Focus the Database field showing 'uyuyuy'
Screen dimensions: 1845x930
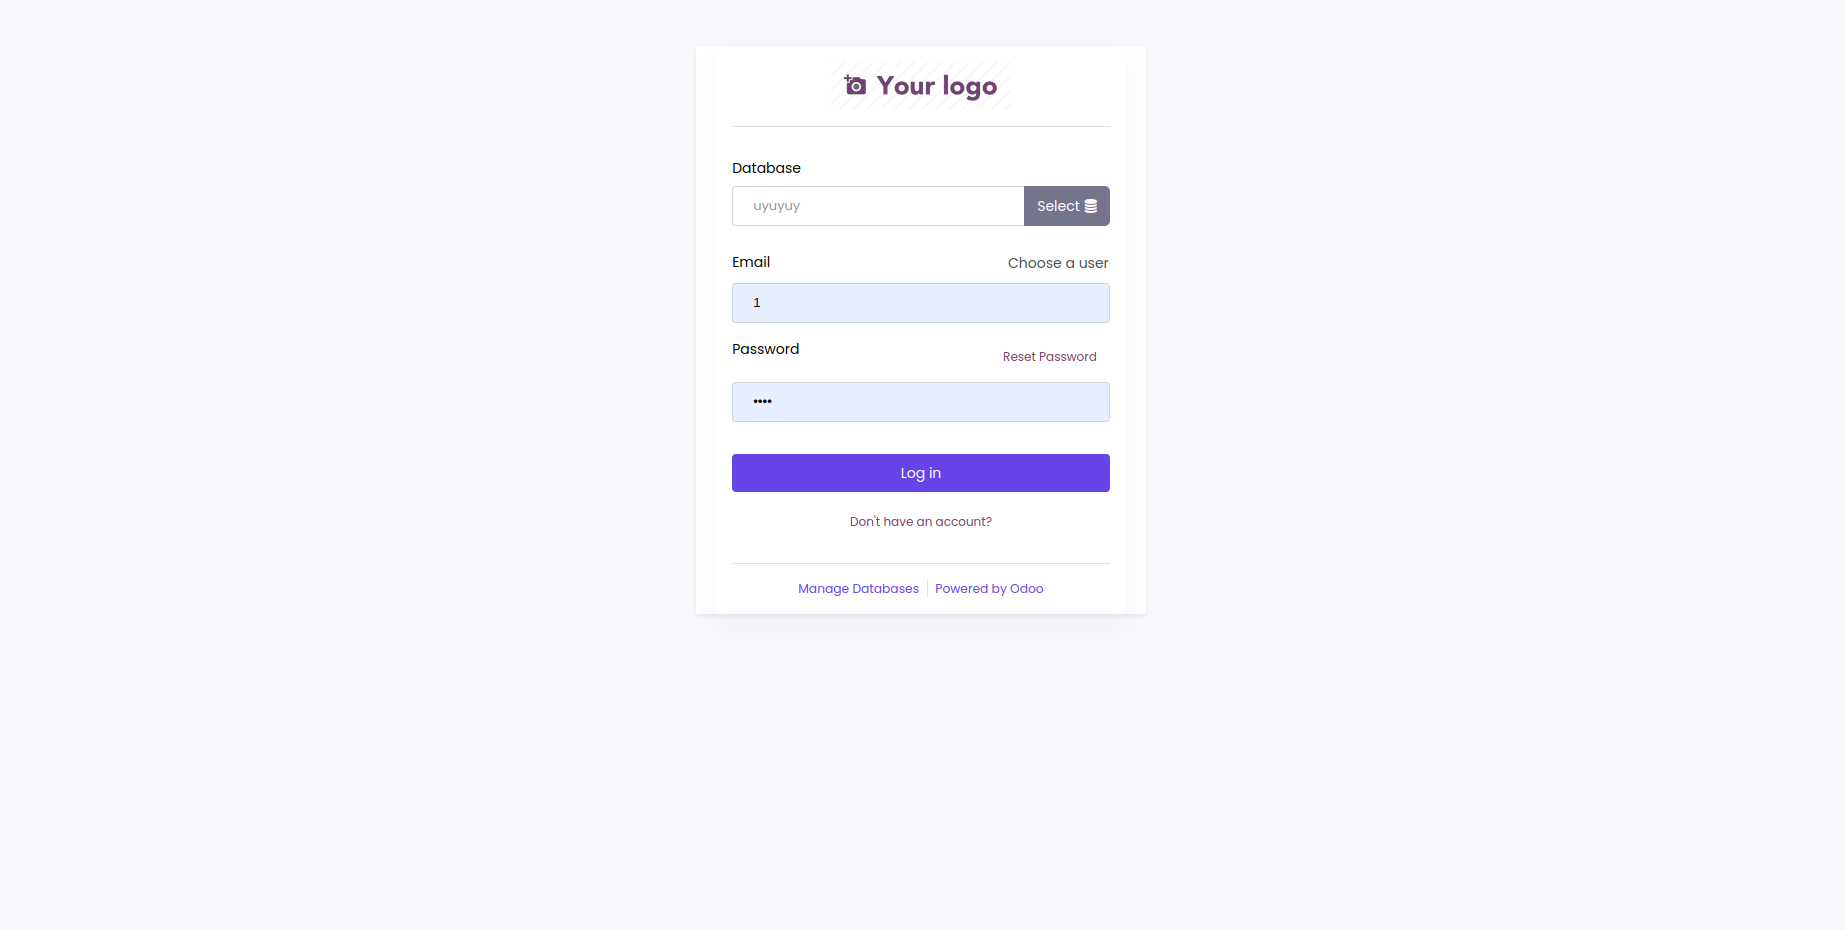(877, 206)
